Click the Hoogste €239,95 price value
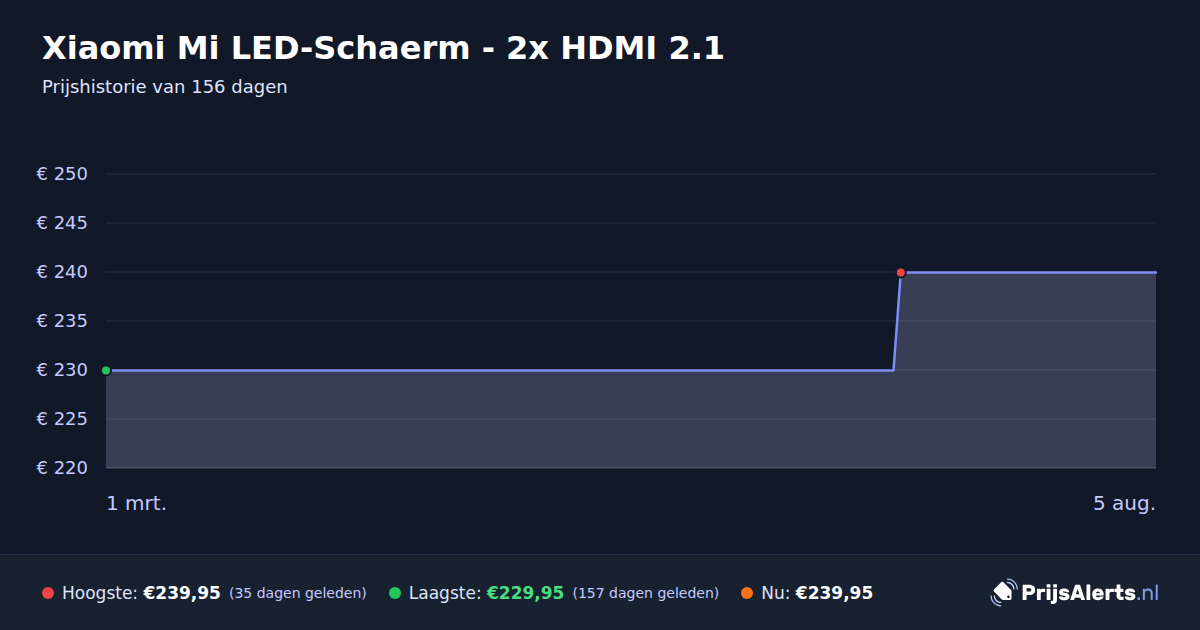1200x630 pixels. (182, 593)
